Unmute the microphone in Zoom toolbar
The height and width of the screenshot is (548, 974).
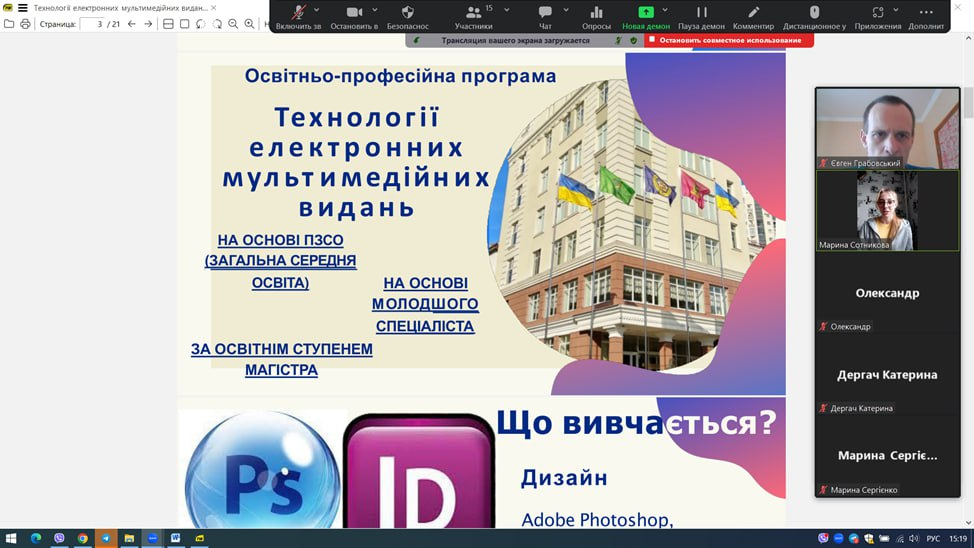298,13
